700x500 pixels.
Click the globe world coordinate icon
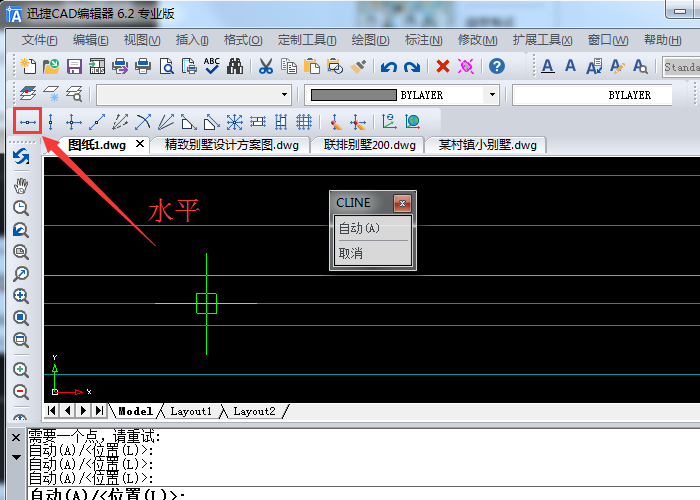tap(412, 122)
